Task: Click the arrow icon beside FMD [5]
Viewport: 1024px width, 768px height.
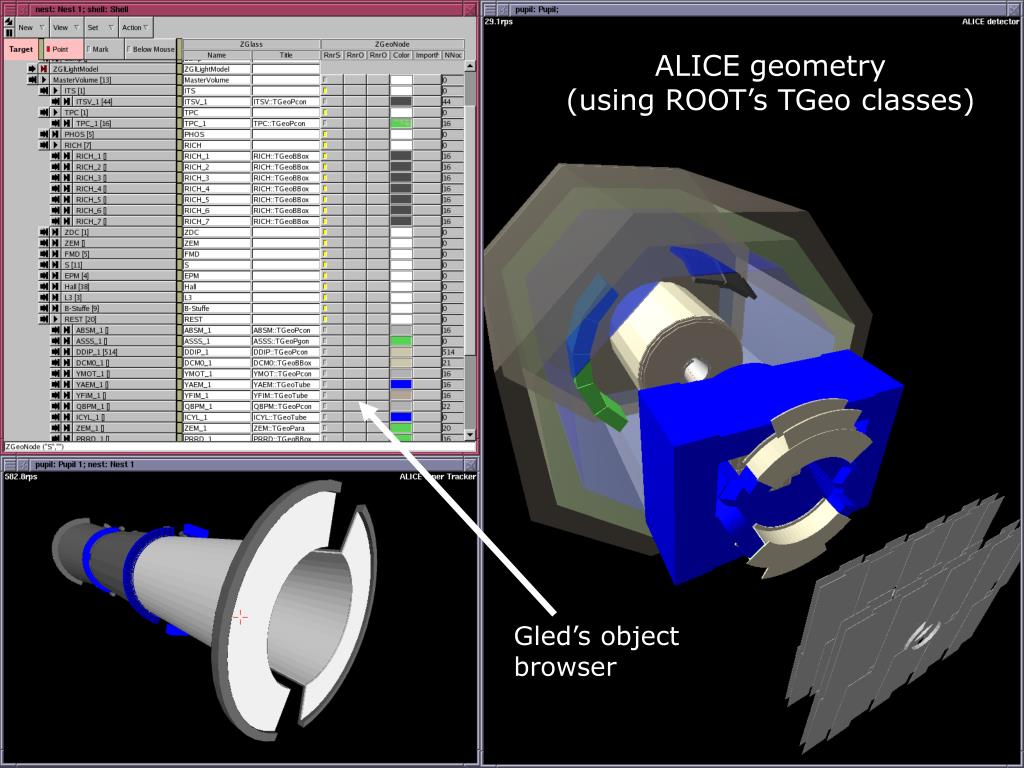Action: 44,254
